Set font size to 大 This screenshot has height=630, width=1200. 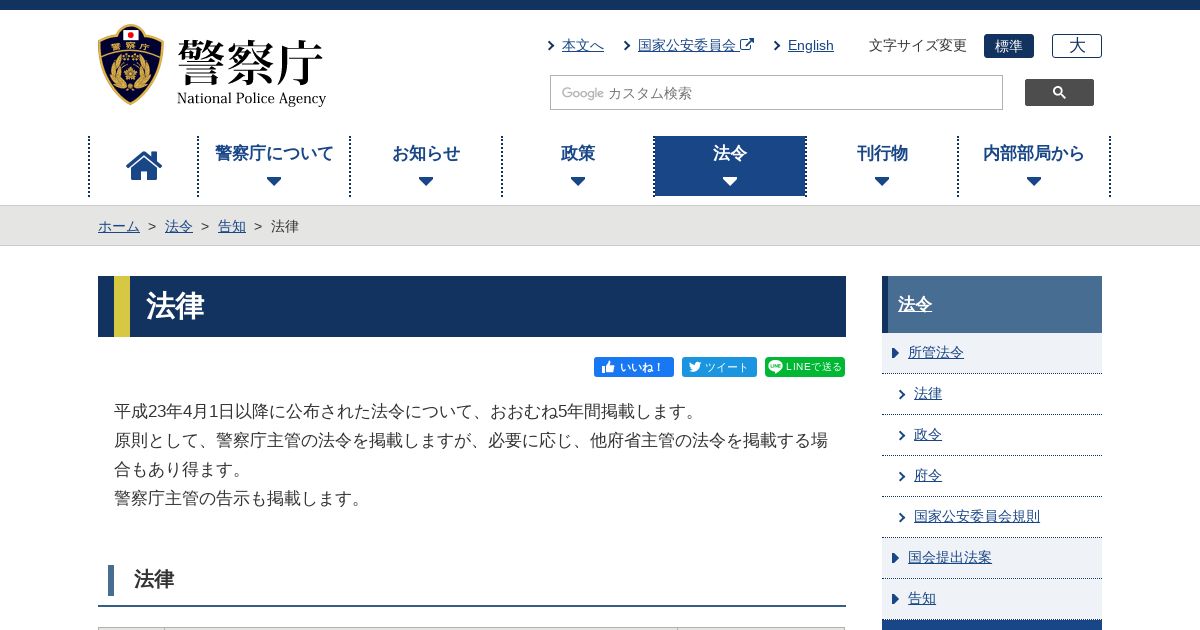[x=1077, y=46]
